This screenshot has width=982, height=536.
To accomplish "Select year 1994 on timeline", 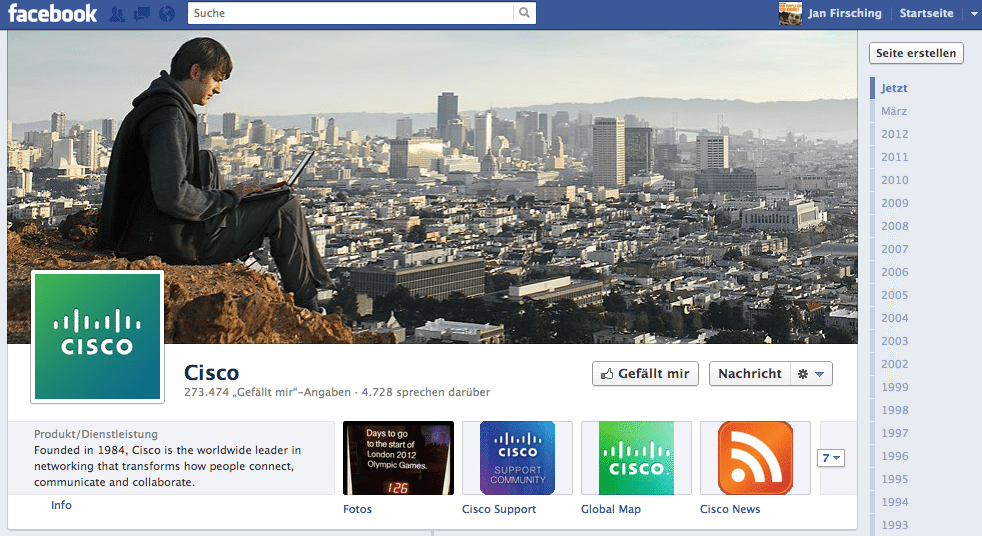I will [x=894, y=502].
